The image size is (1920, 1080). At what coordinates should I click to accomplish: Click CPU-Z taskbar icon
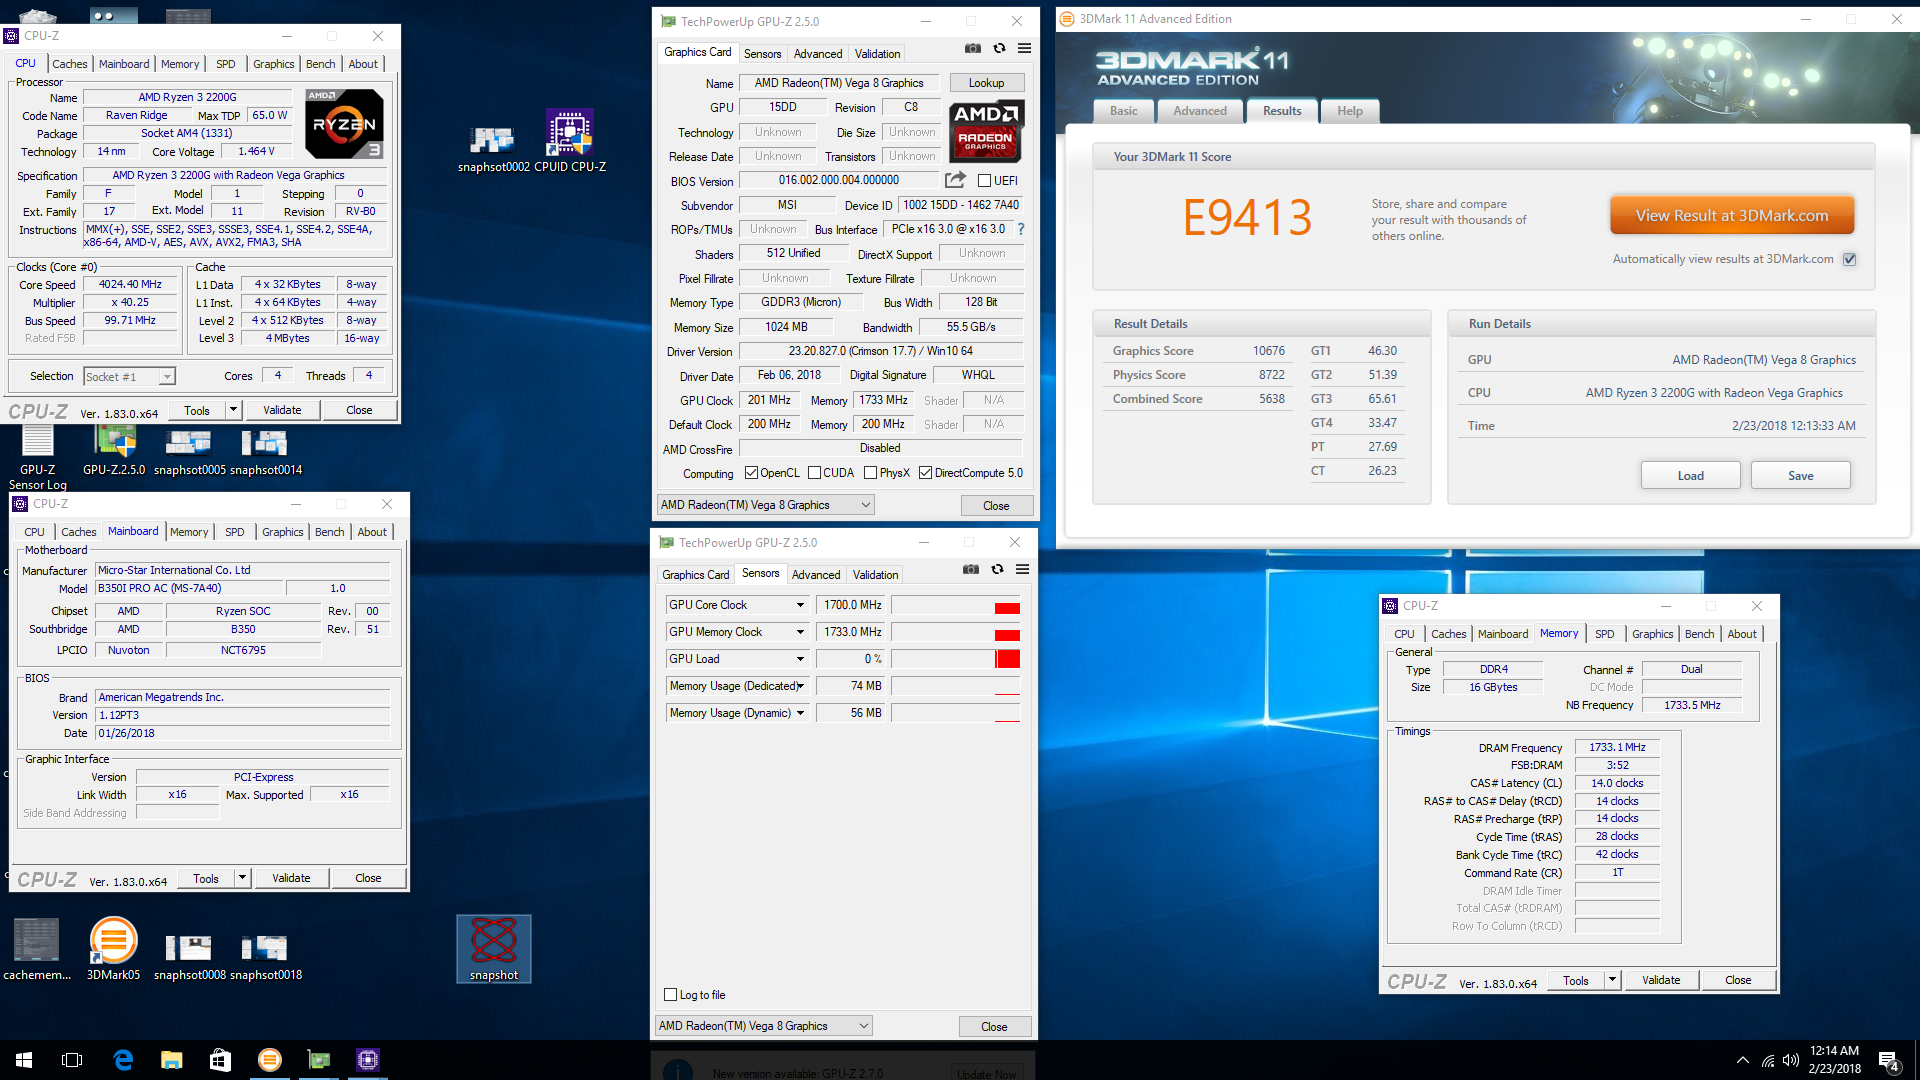point(367,1060)
